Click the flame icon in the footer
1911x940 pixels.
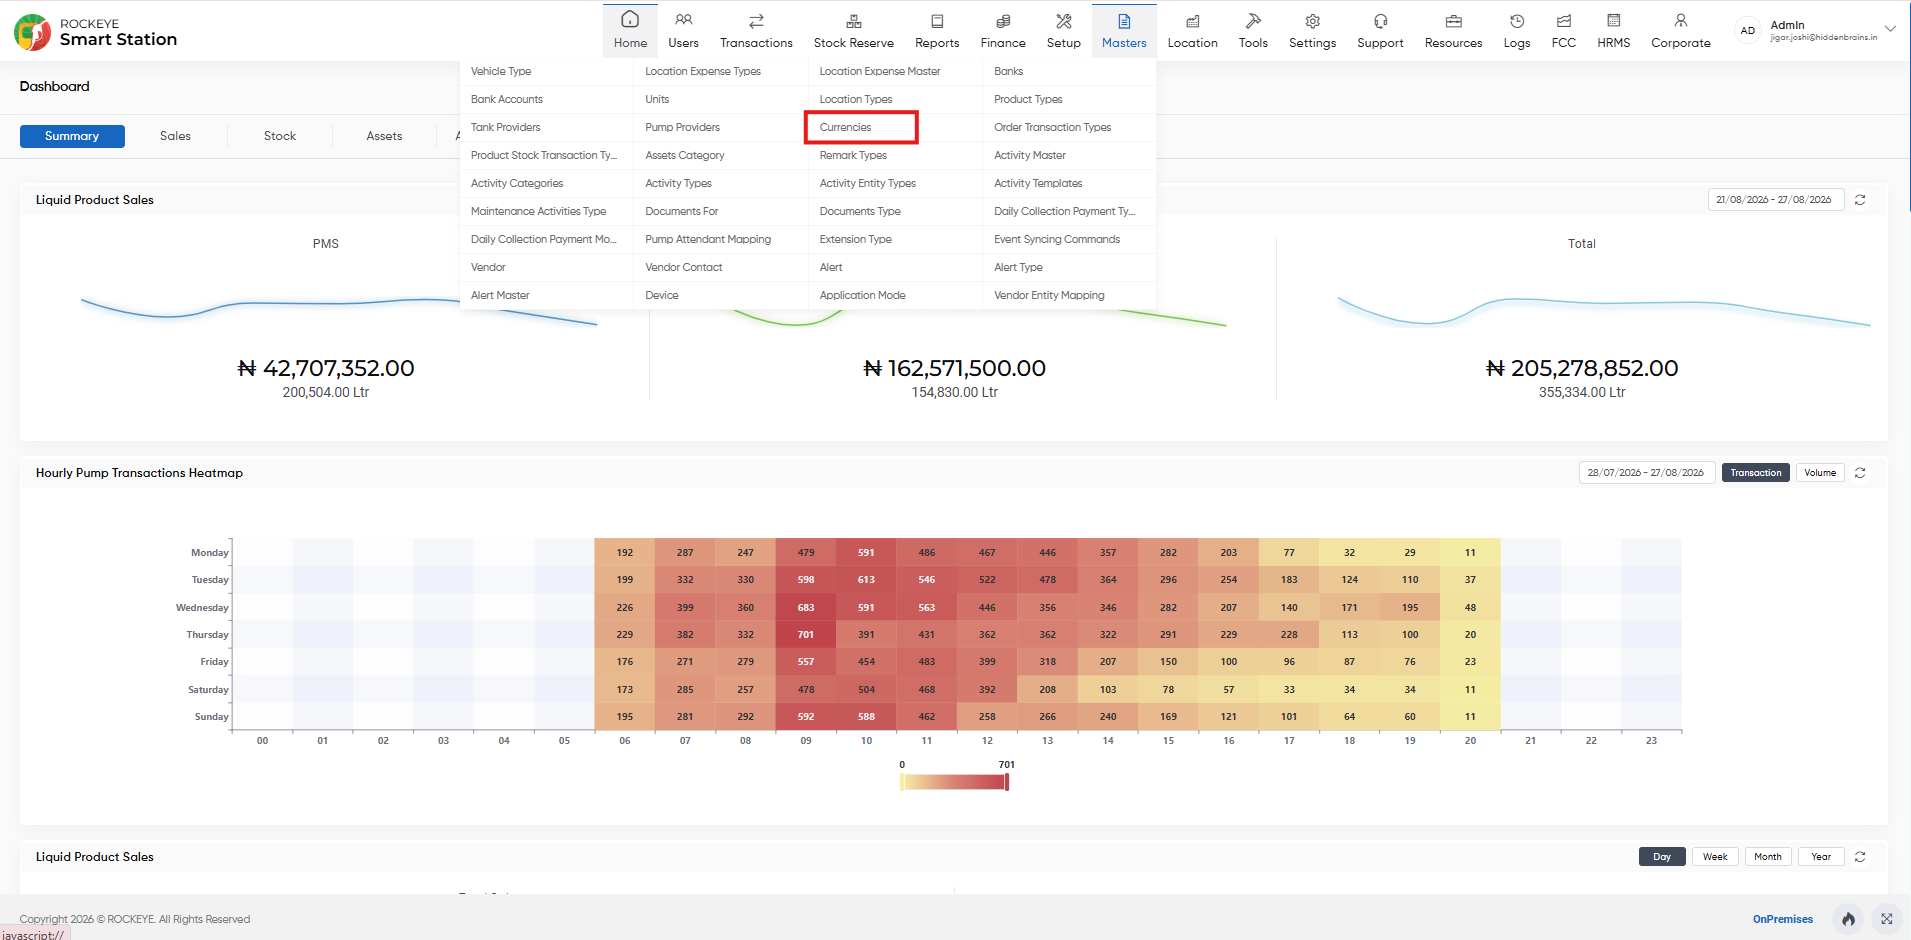(1848, 919)
